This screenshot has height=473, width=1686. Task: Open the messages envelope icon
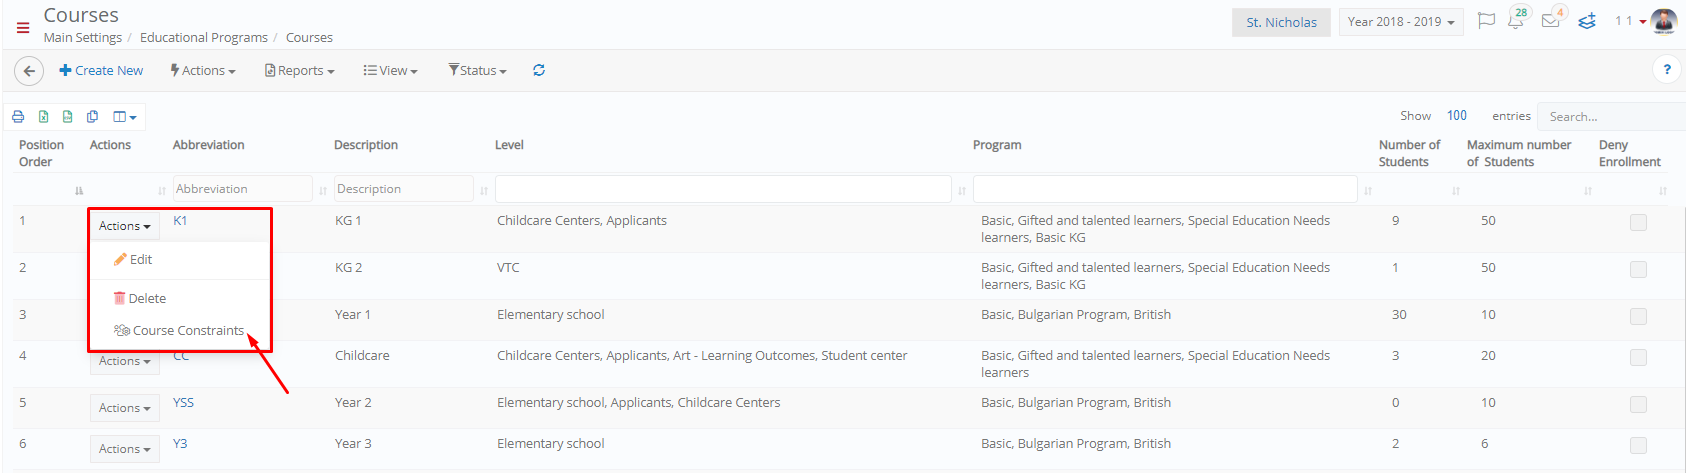coord(1550,21)
